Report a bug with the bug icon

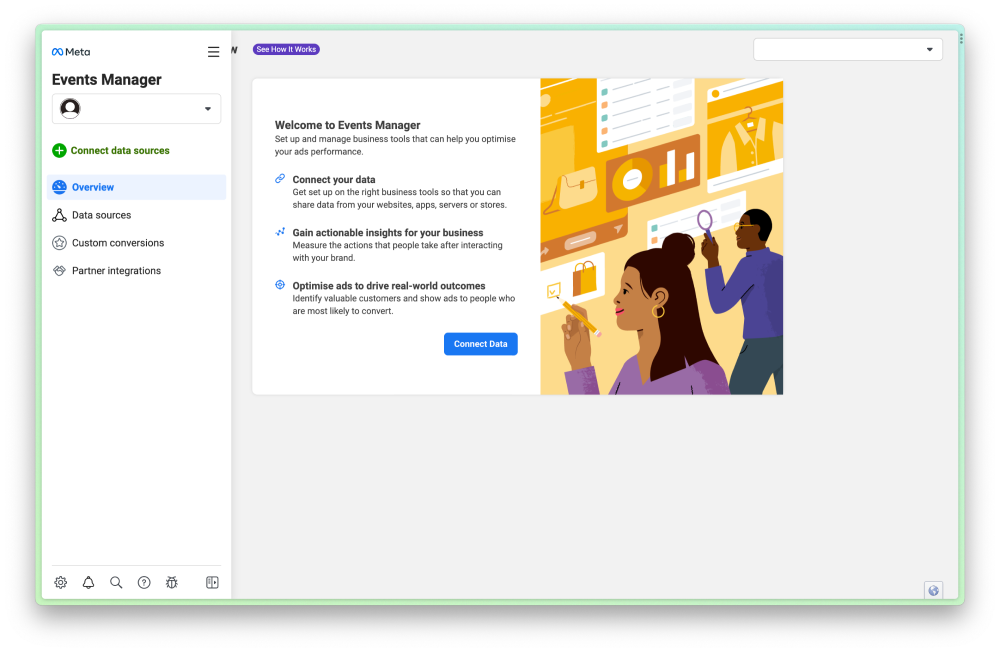172,582
